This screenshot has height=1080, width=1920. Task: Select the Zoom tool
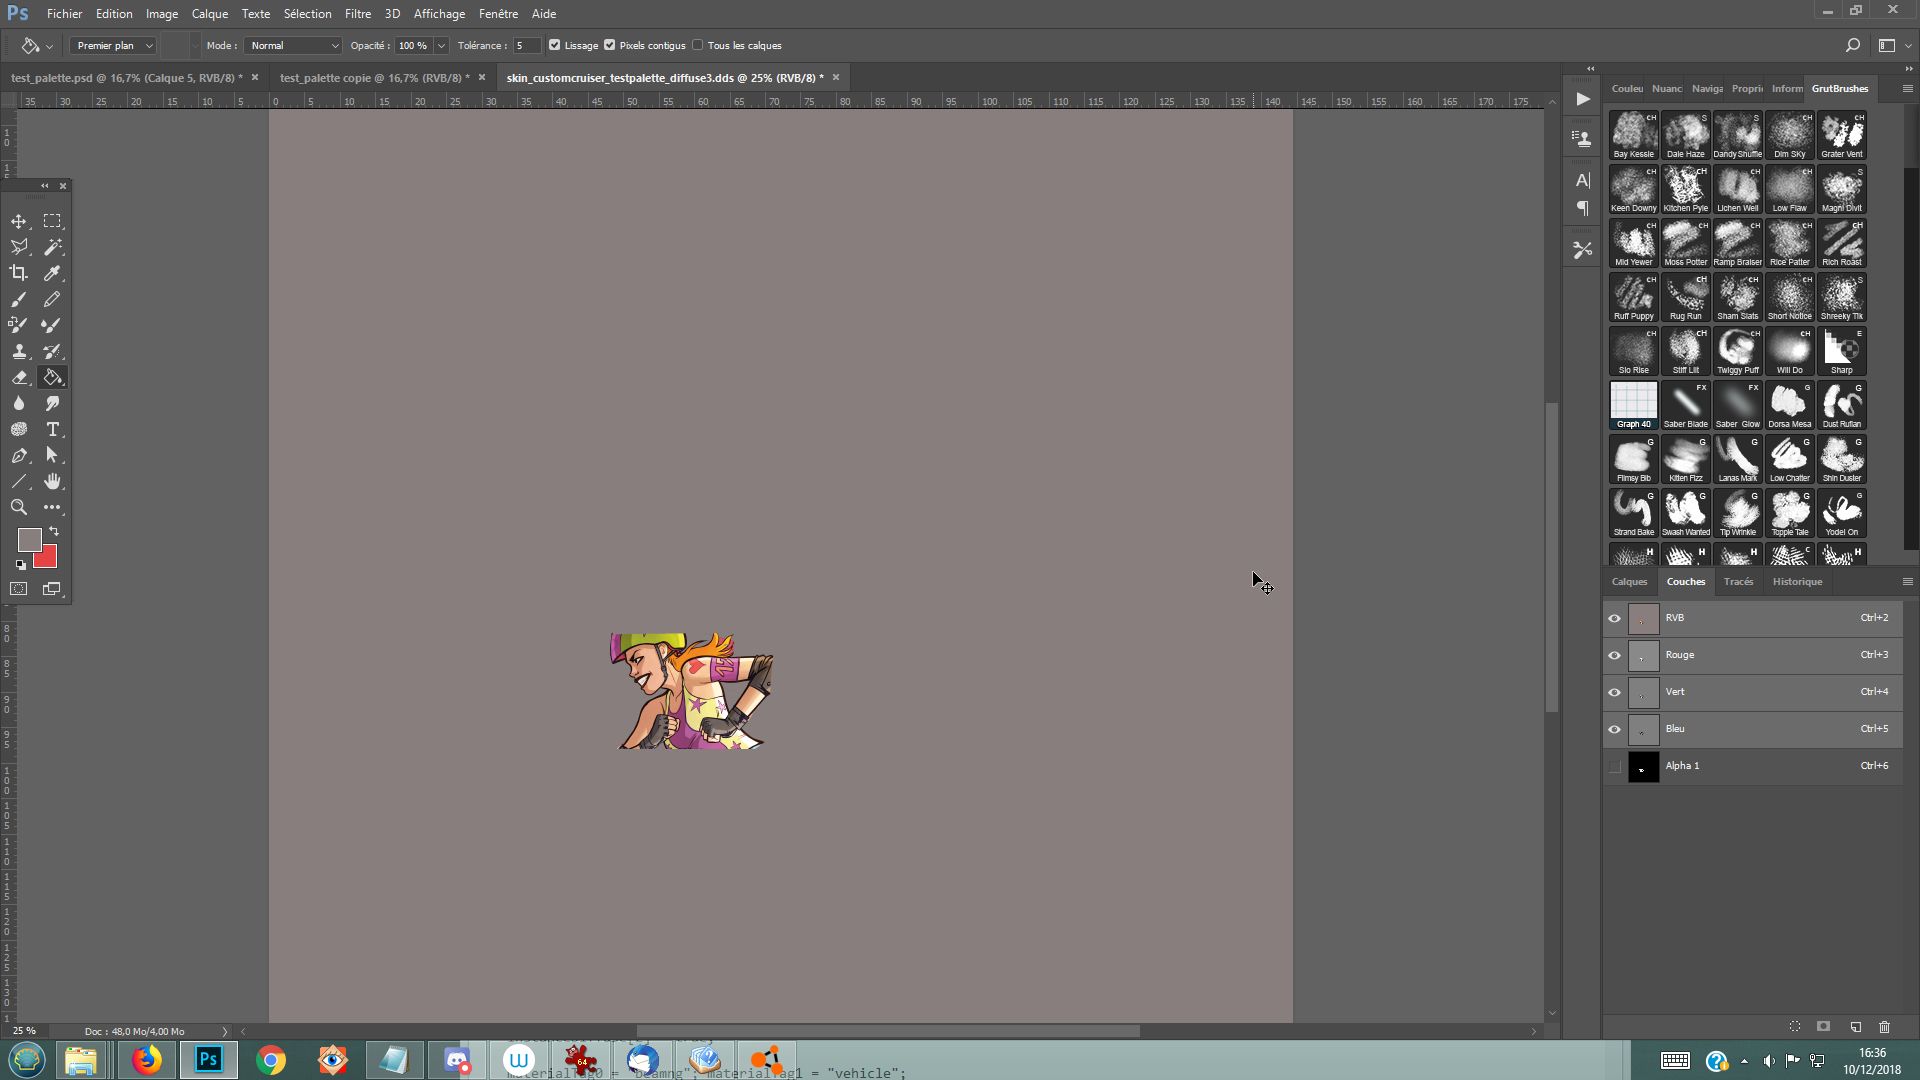point(19,507)
